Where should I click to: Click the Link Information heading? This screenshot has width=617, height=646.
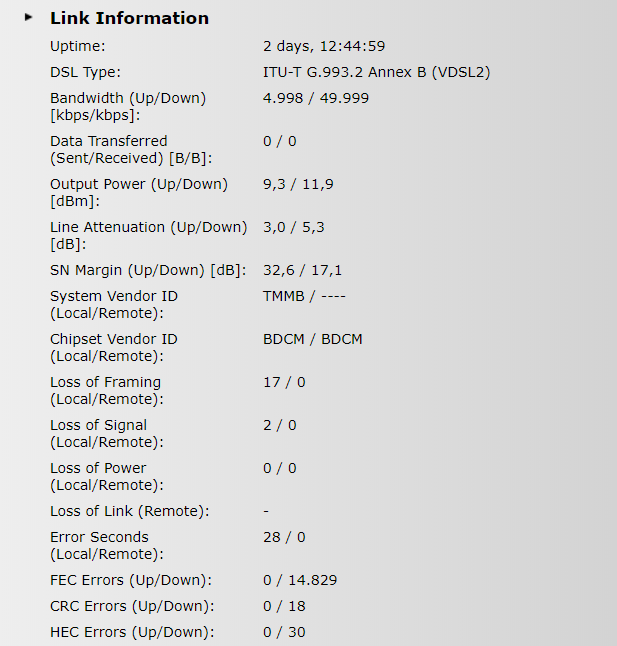click(129, 19)
